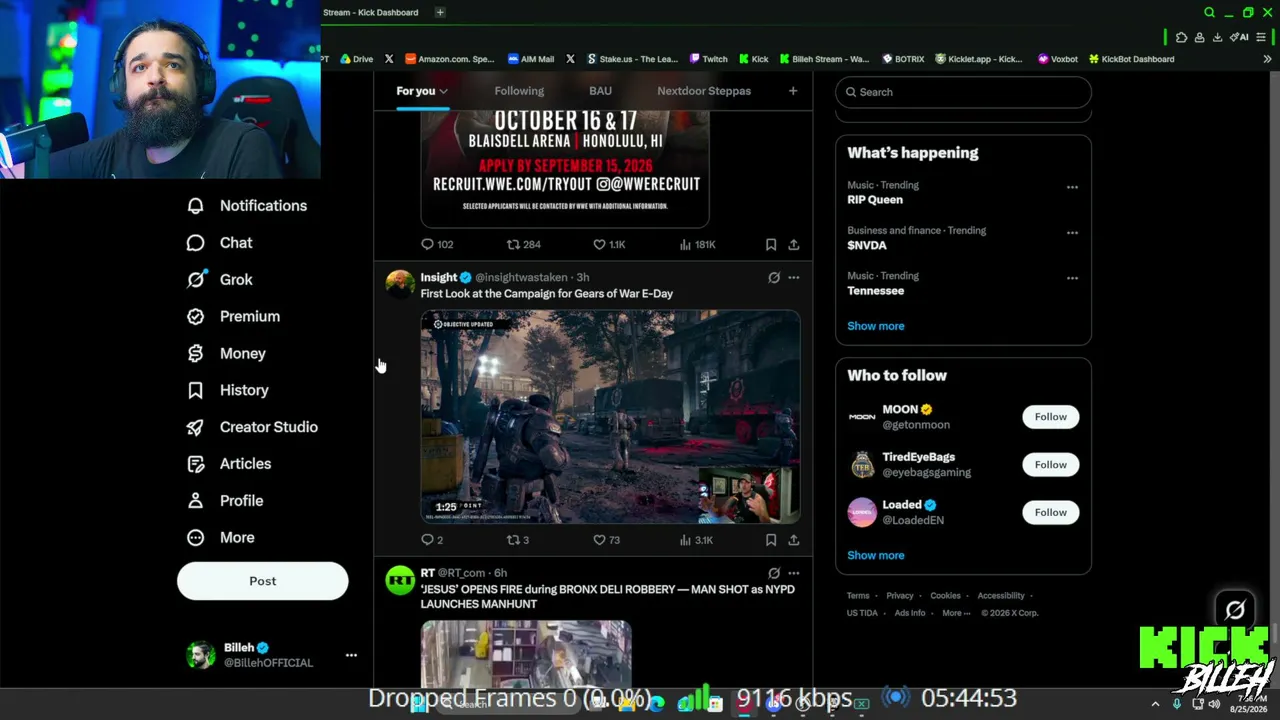The height and width of the screenshot is (720, 1280).
Task: Follow the Loaded account
Action: point(1051,513)
